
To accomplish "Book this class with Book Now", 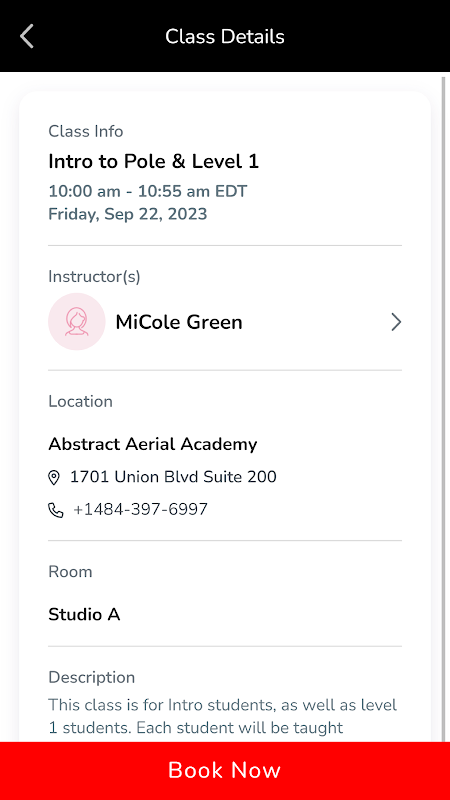I will click(225, 770).
